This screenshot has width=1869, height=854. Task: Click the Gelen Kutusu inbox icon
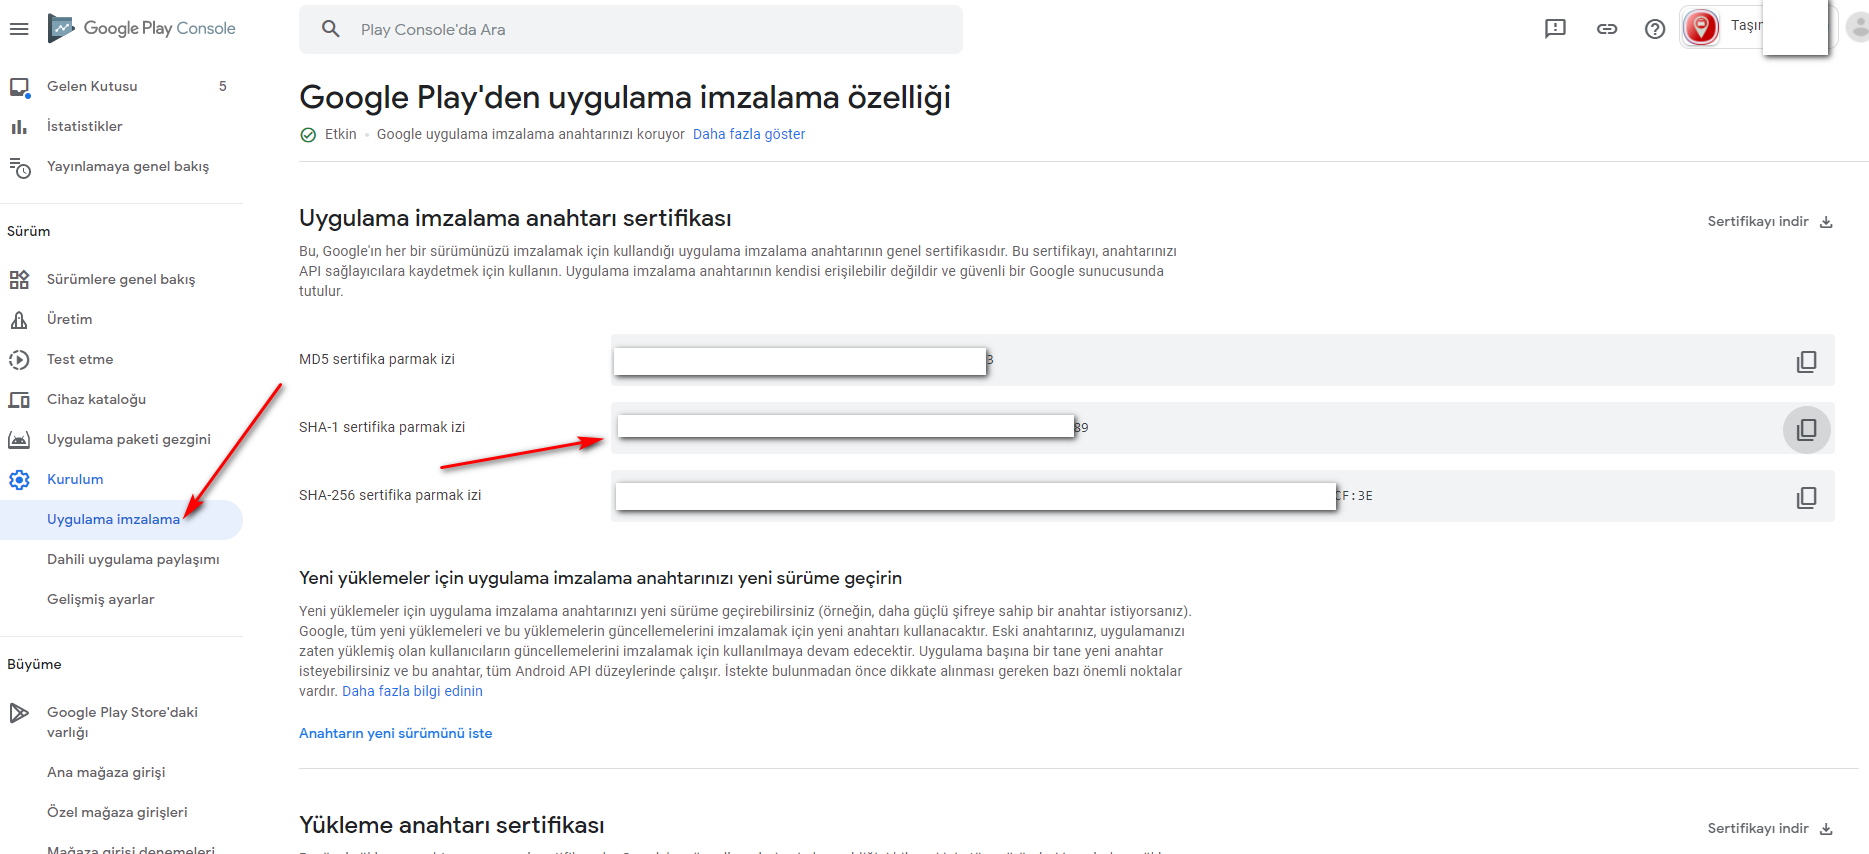[x=19, y=87]
